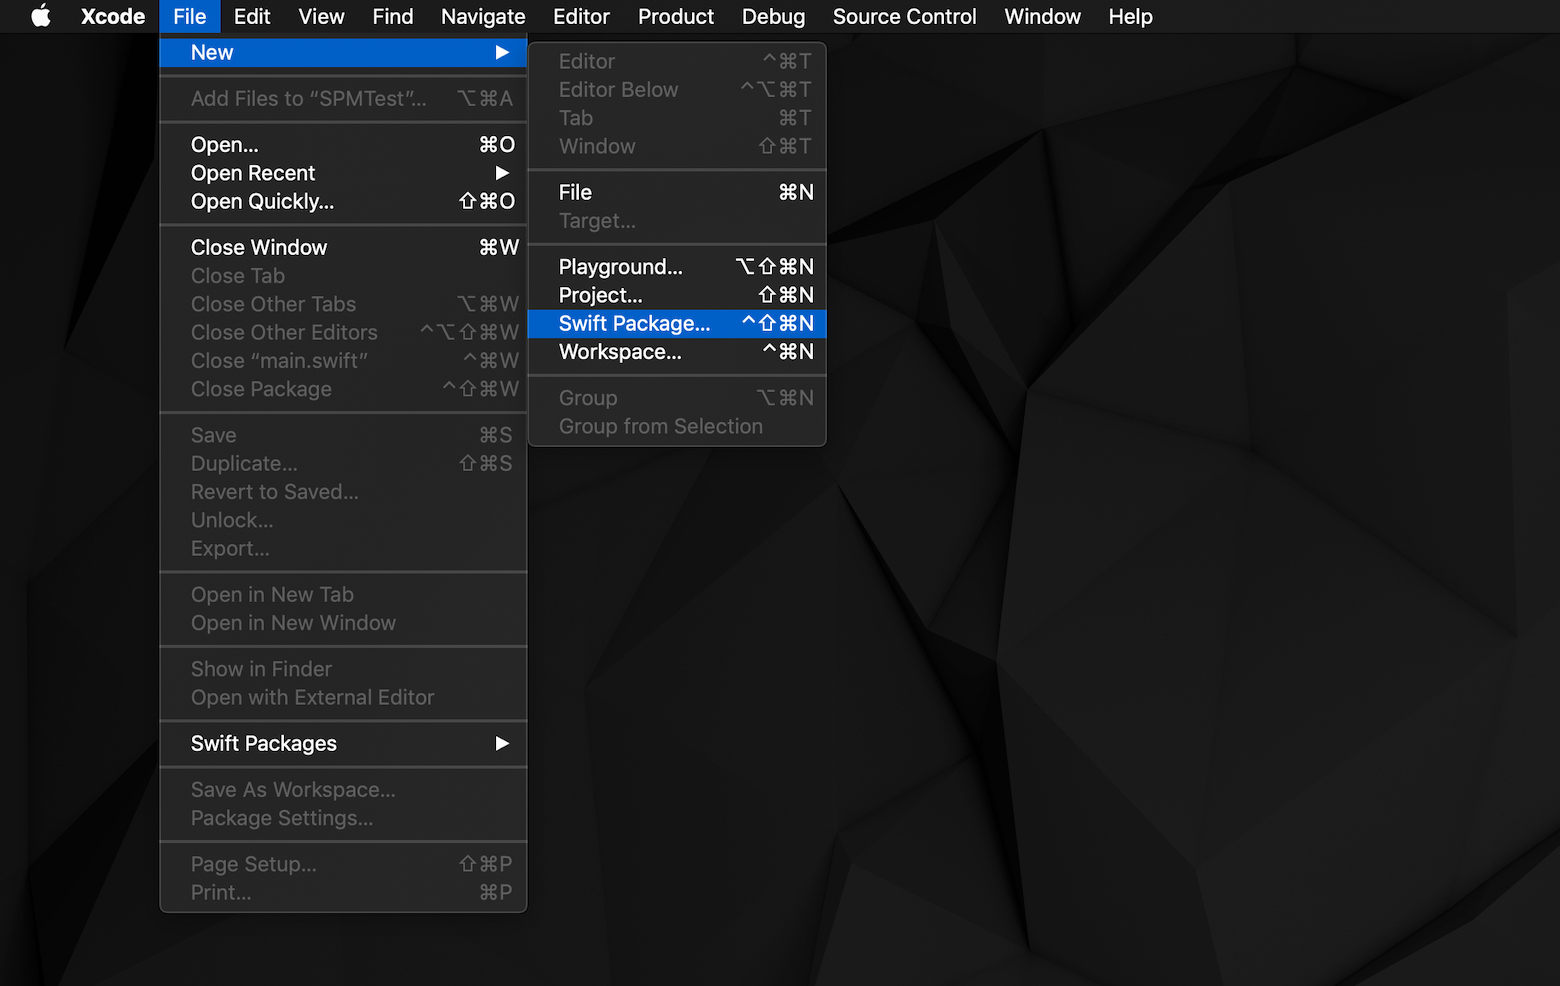This screenshot has width=1560, height=986.
Task: Create a new Workspace...
Action: (x=677, y=352)
